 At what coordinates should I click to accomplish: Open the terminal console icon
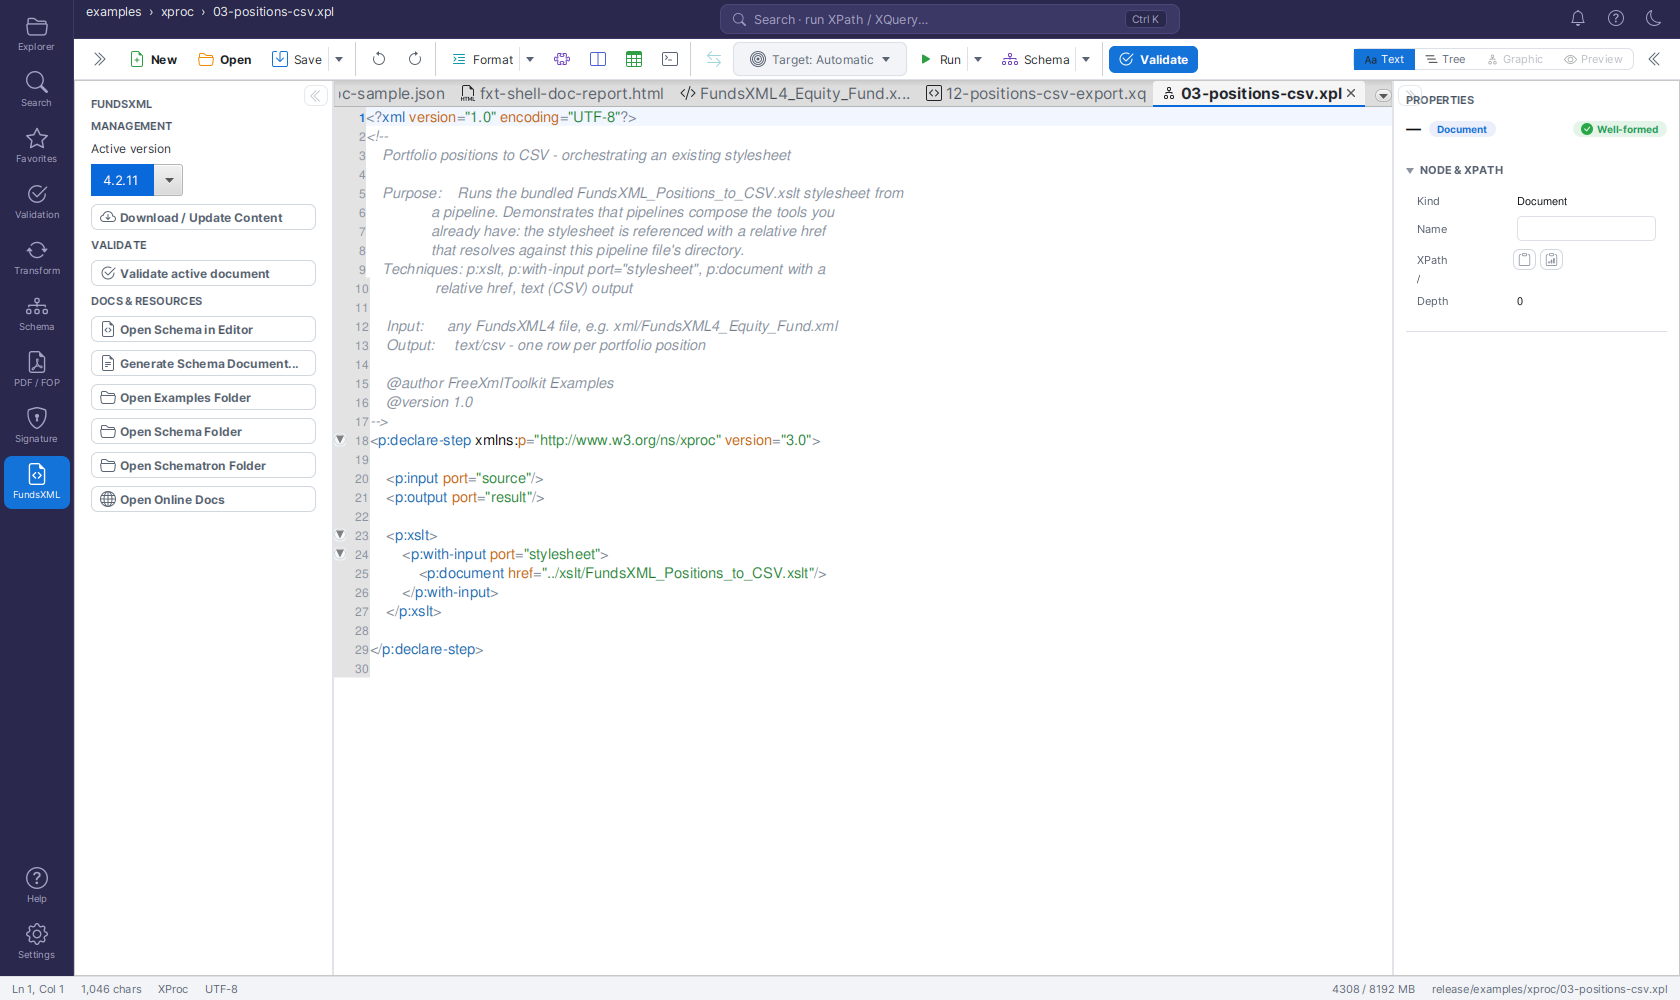(670, 59)
